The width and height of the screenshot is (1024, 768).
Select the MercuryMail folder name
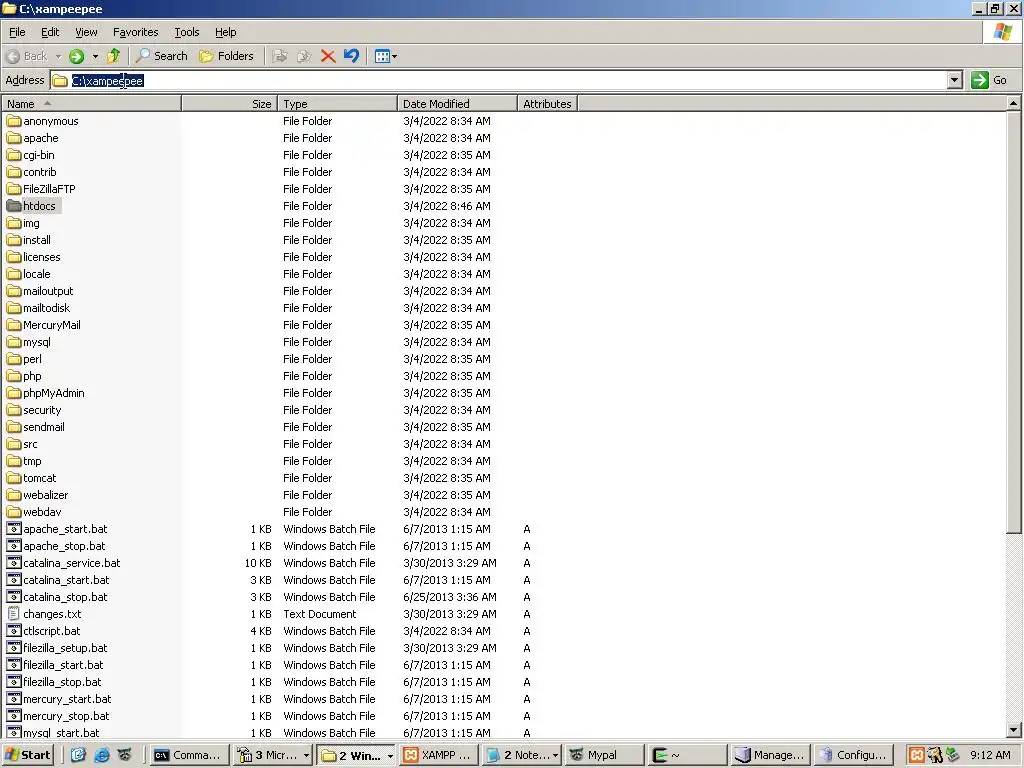pos(52,325)
